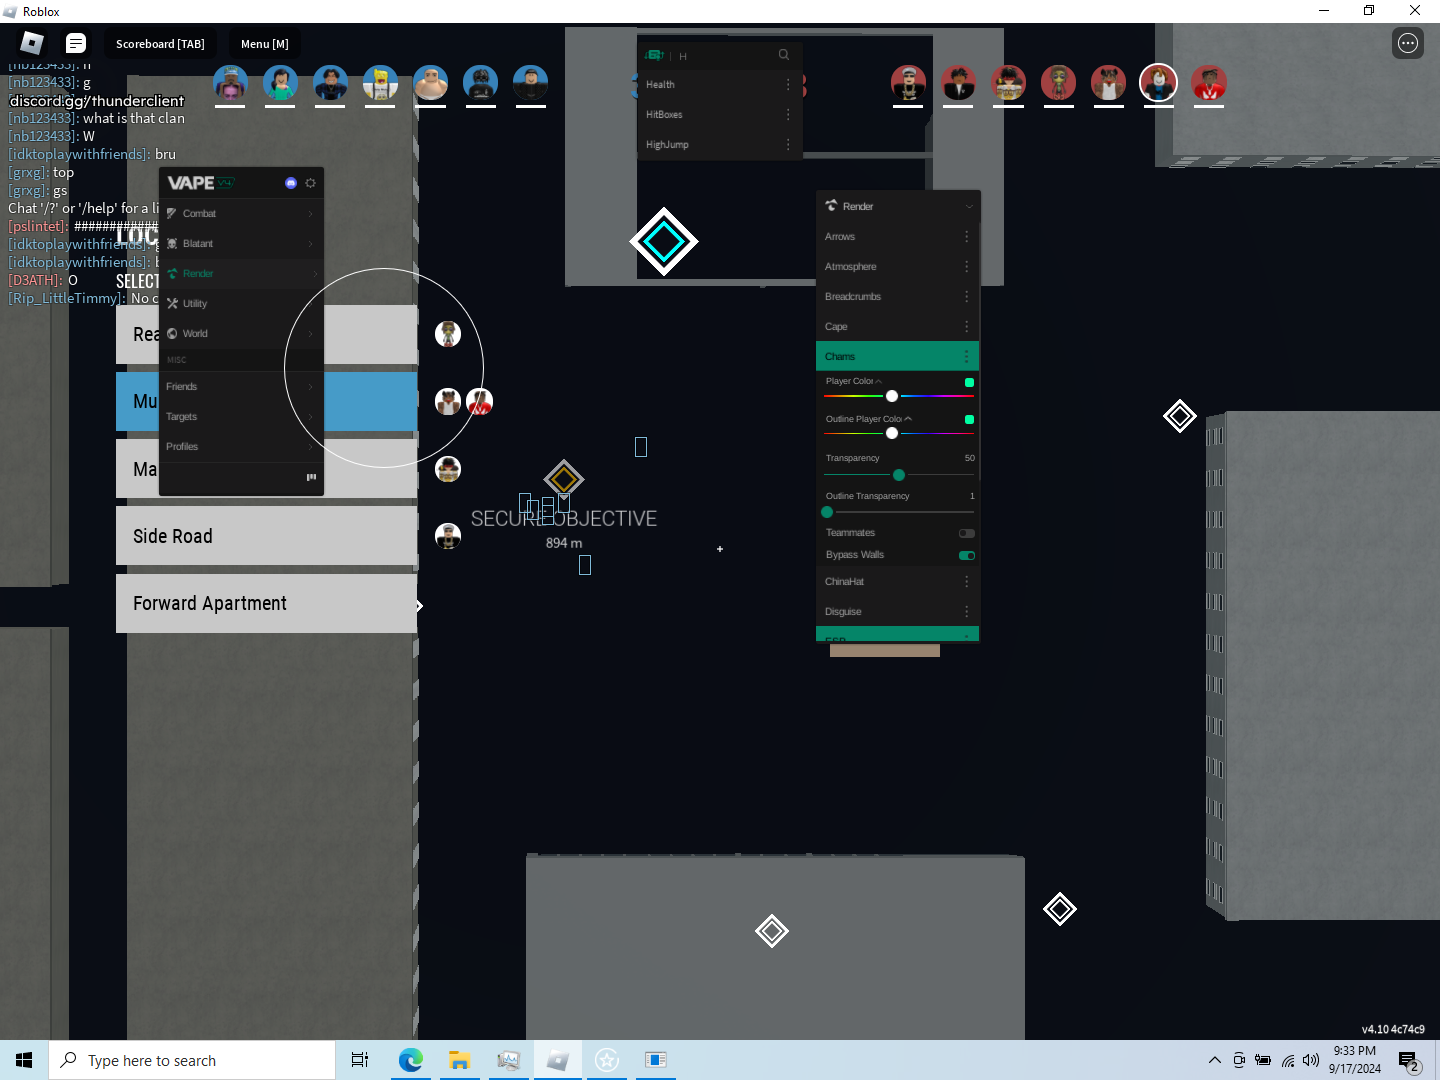Select the first blue team player avatar
Viewport: 1440px width, 1080px height.
[230, 84]
